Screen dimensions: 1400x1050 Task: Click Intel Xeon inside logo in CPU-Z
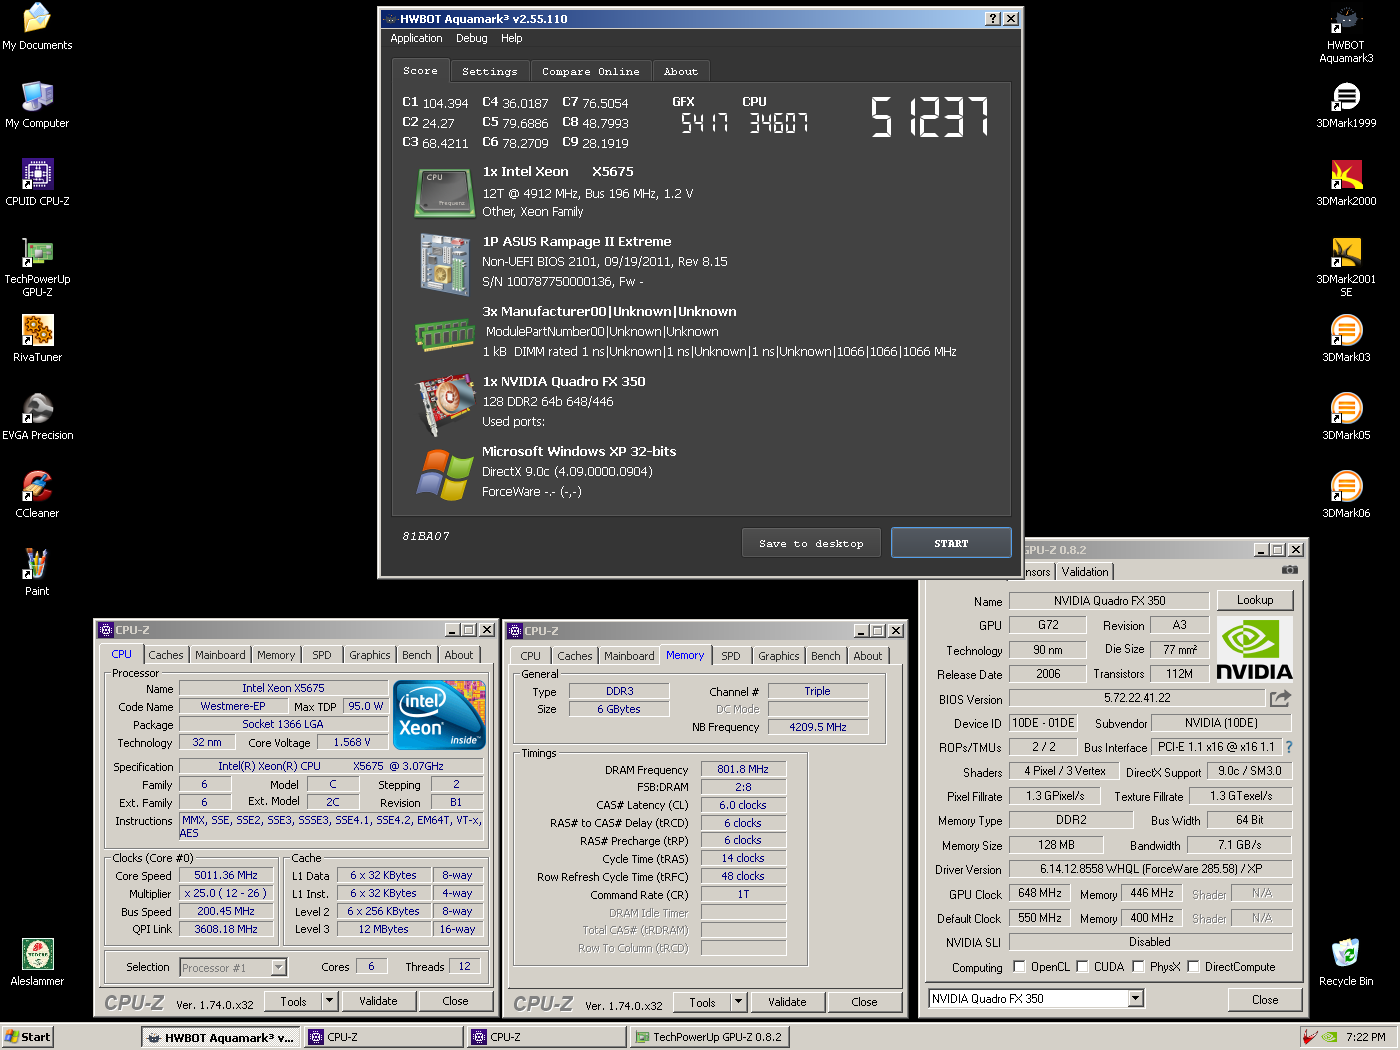439,714
